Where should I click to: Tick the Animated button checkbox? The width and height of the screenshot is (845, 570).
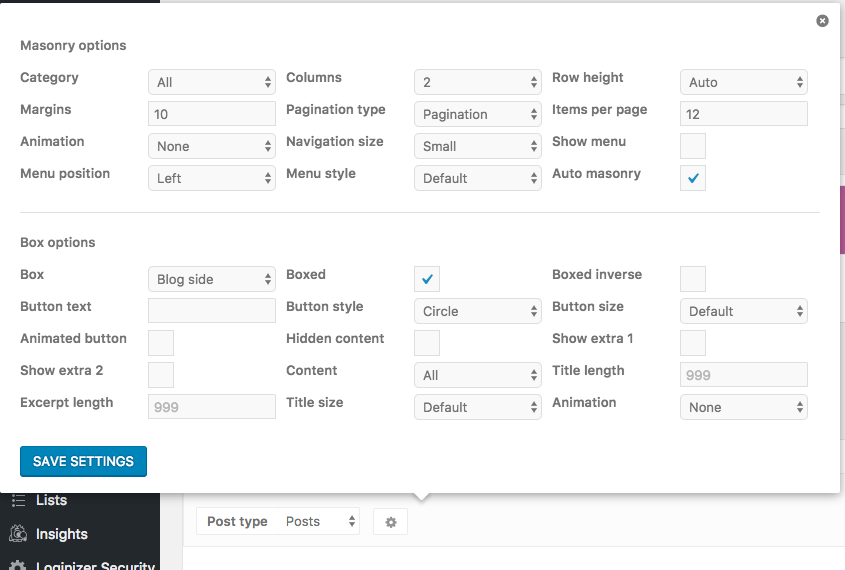pos(161,343)
